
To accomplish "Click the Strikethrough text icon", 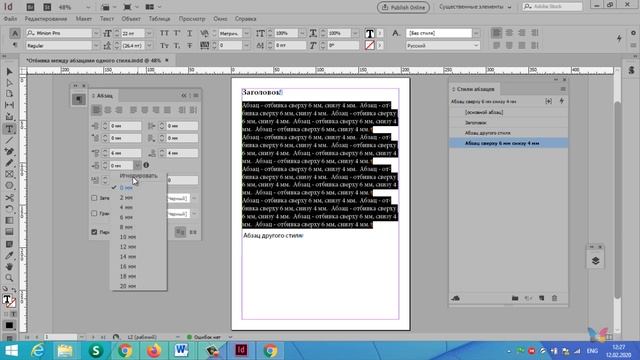I will (189, 46).
